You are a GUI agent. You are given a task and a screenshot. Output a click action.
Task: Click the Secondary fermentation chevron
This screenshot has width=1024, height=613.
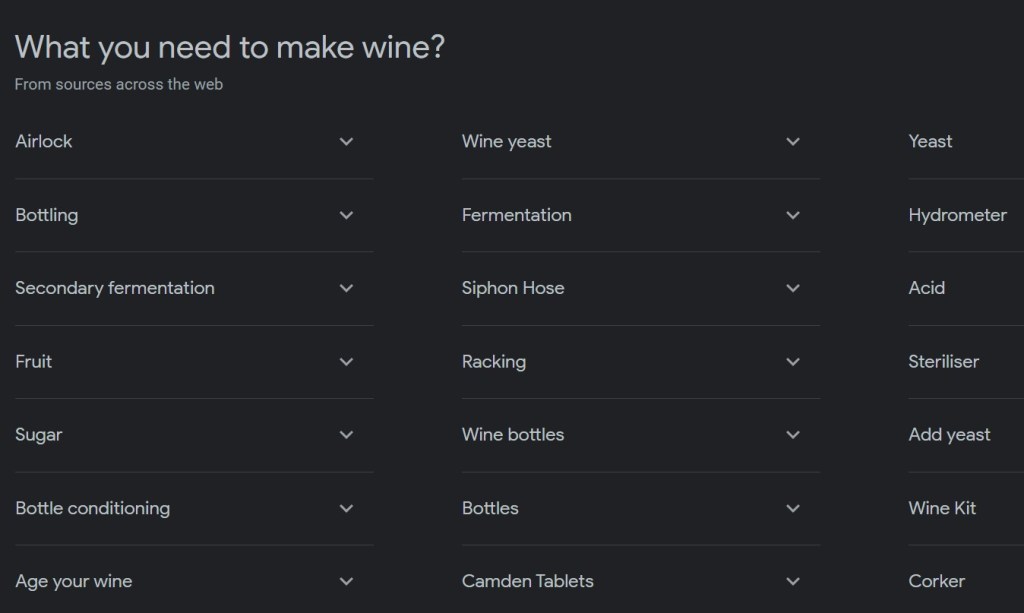coord(346,288)
